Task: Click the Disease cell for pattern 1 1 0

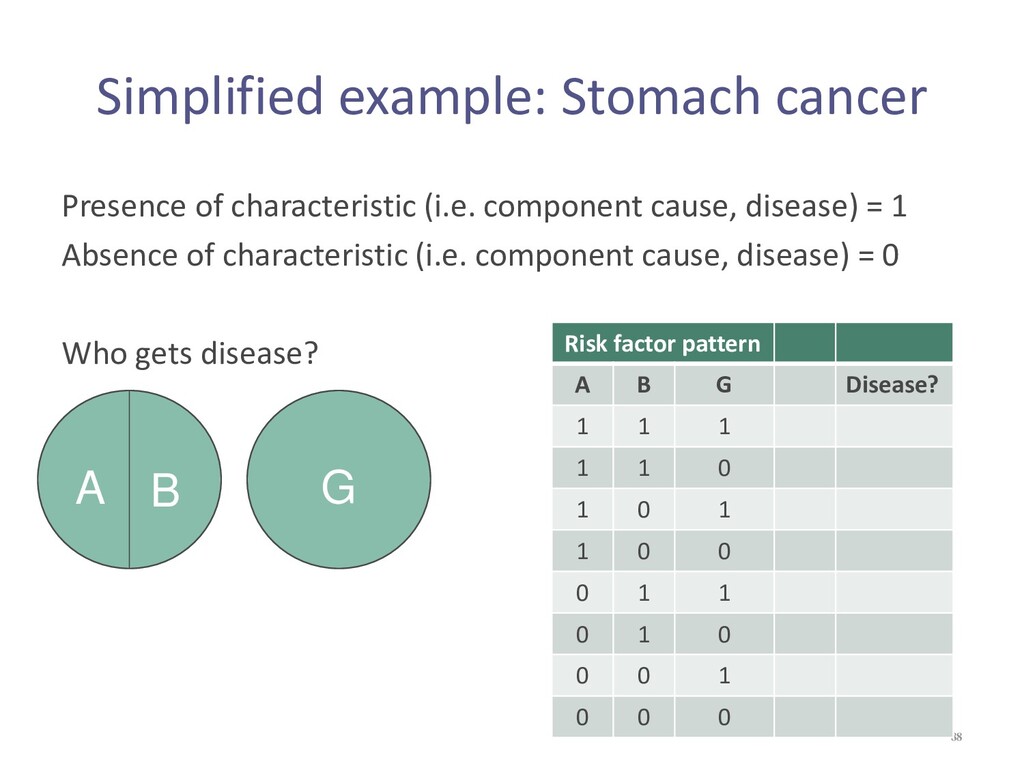Action: click(x=893, y=468)
